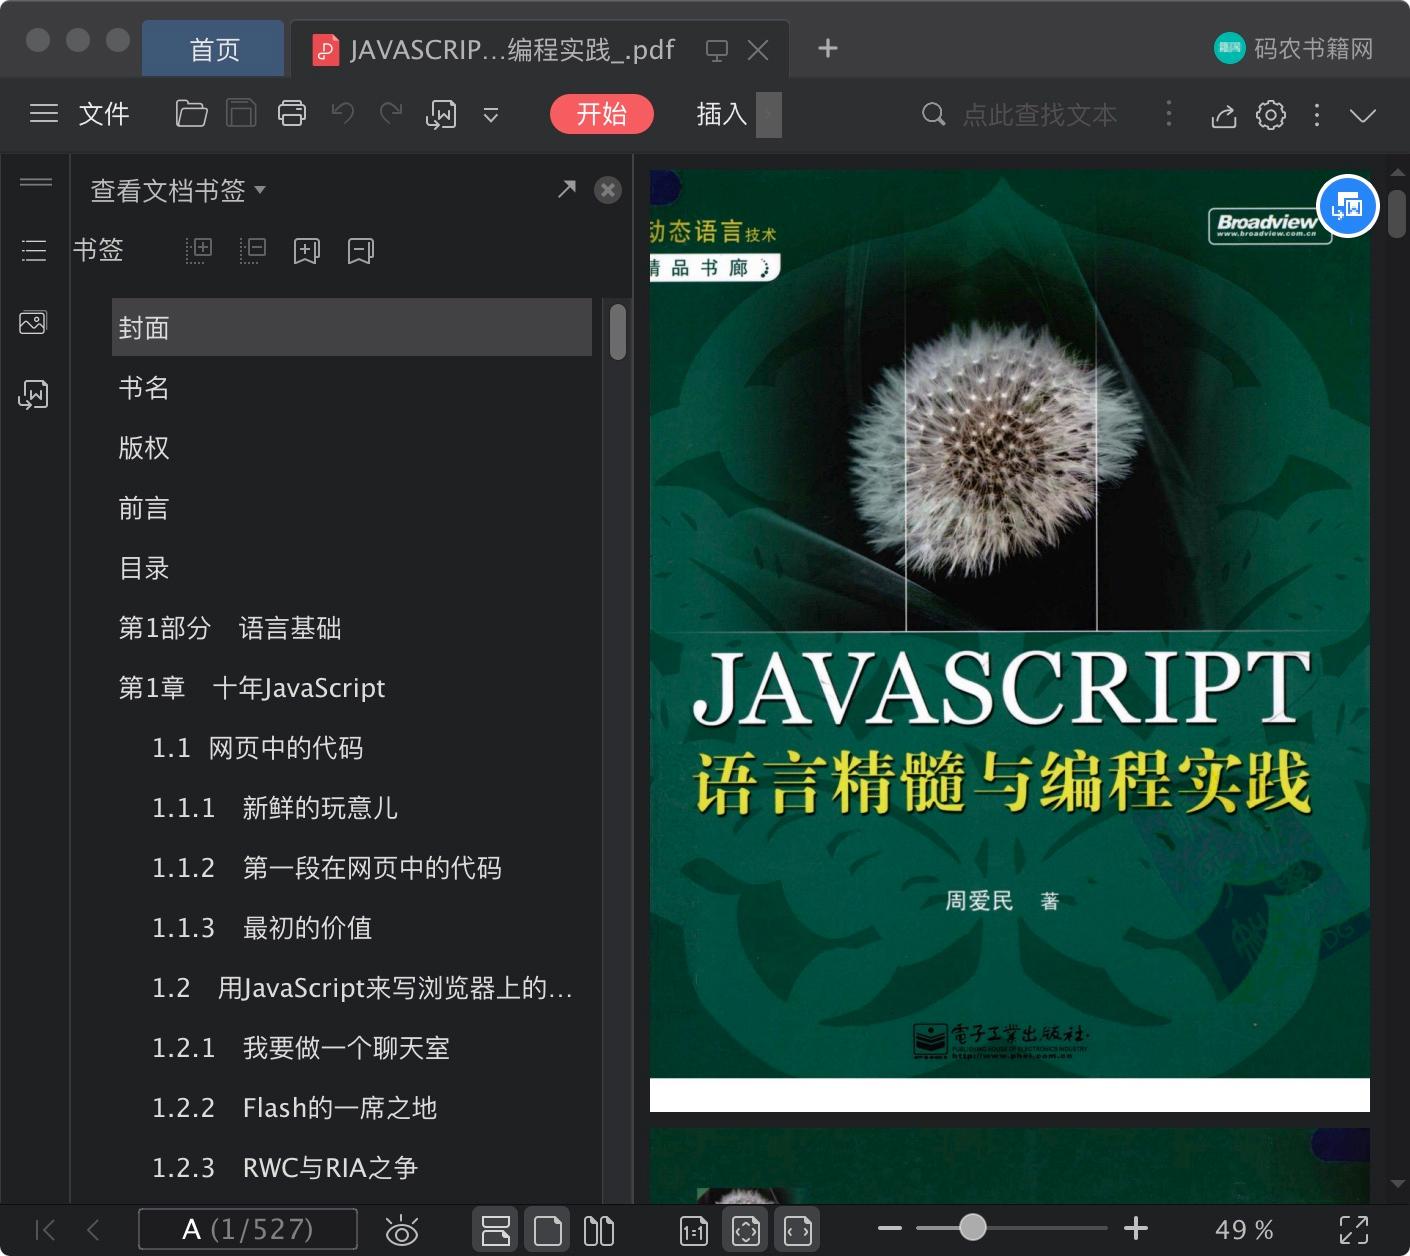
Task: Click the floating blue convert button
Action: pos(1348,207)
